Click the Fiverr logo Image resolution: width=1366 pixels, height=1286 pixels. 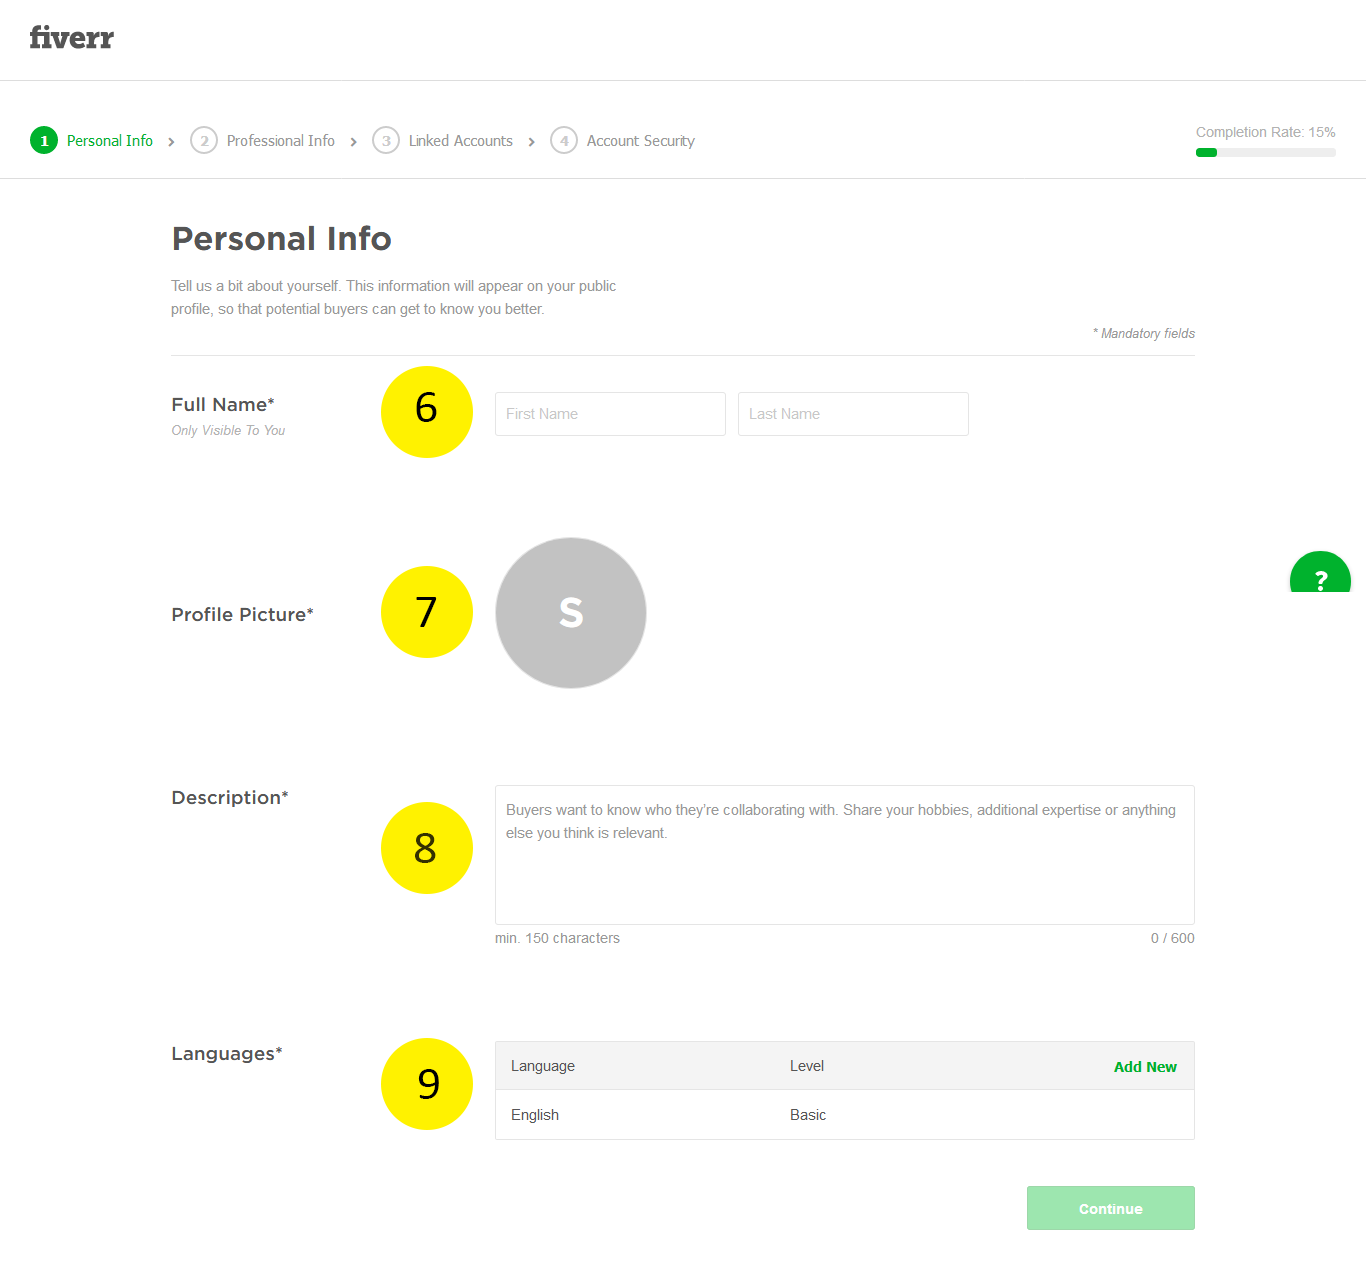pyautogui.click(x=71, y=38)
